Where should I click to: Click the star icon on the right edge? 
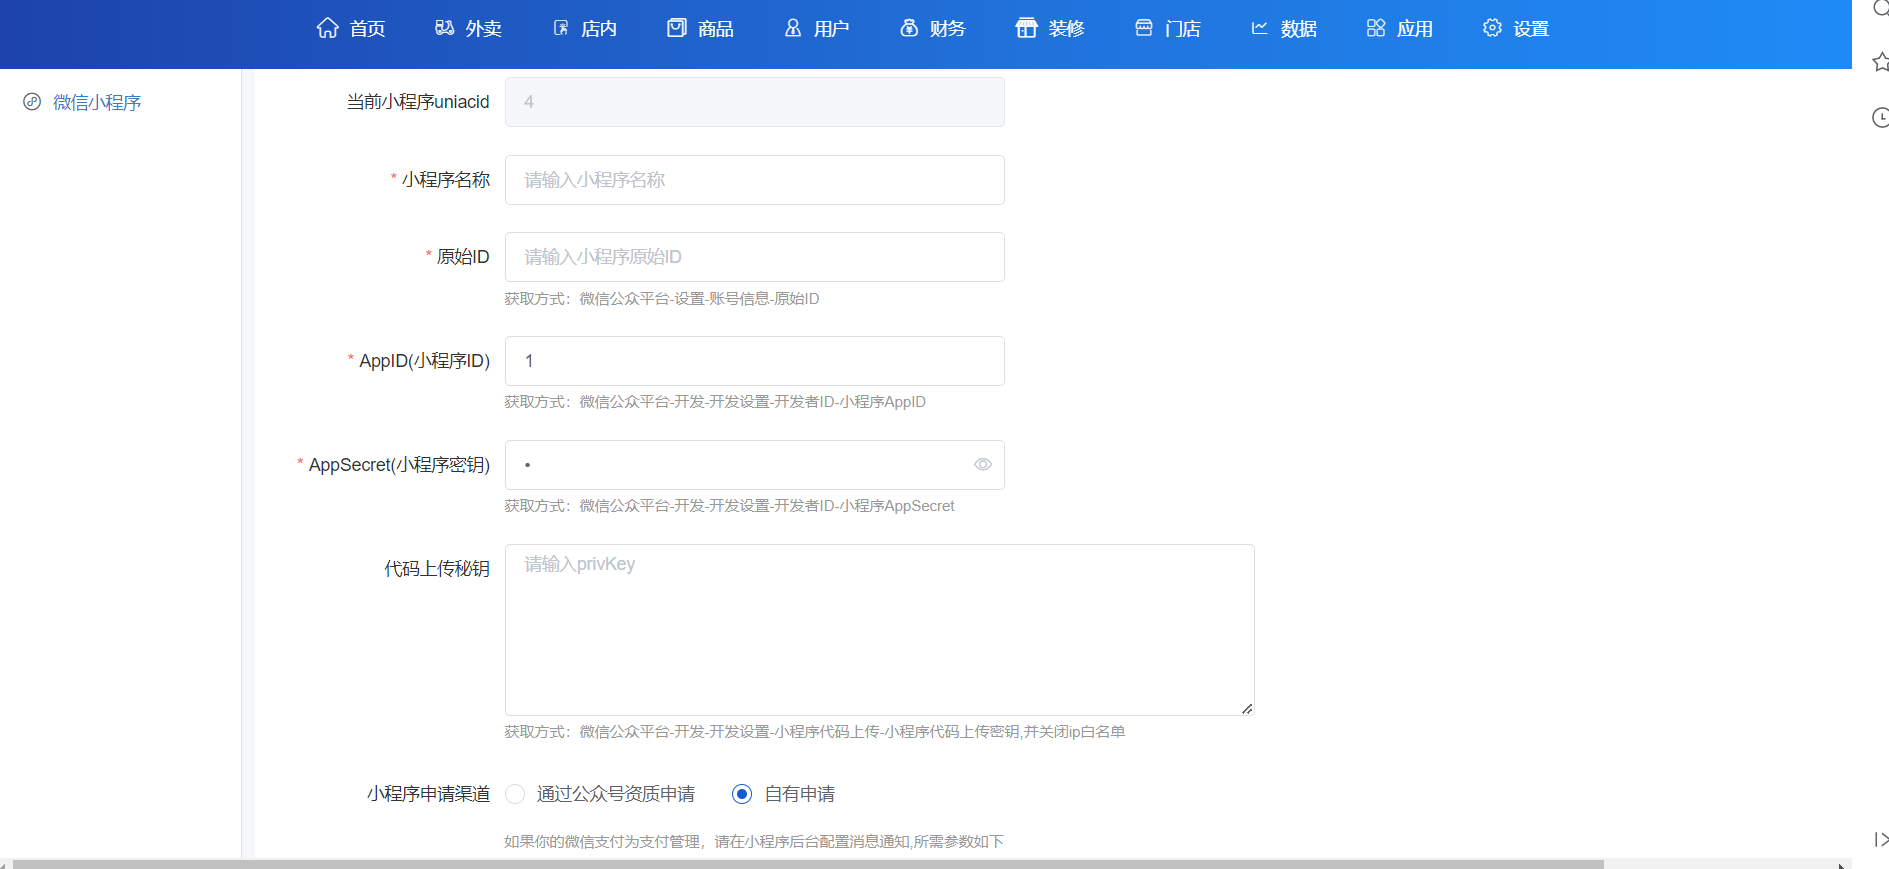1880,62
